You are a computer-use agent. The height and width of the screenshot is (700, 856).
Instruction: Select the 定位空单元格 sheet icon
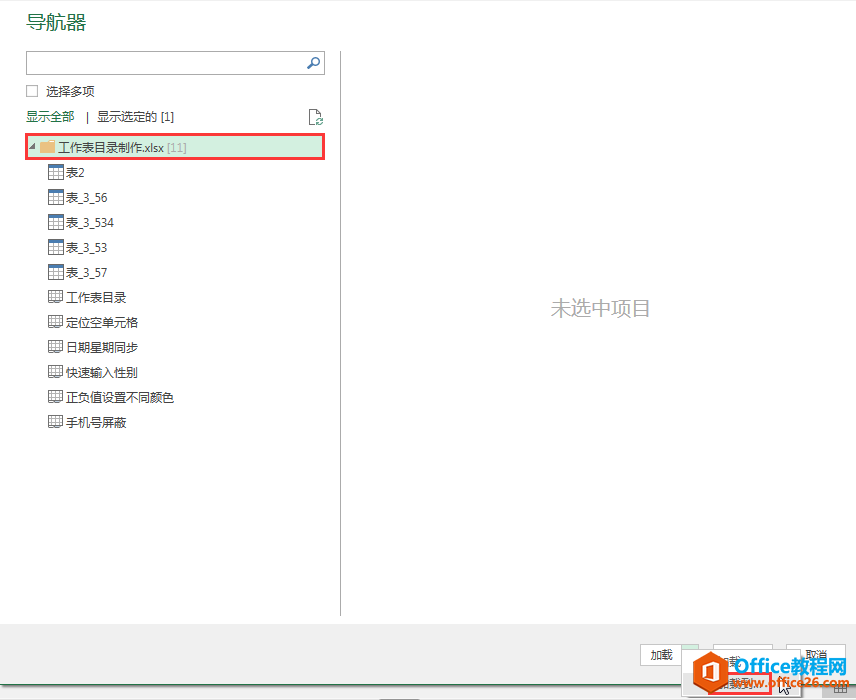click(55, 322)
